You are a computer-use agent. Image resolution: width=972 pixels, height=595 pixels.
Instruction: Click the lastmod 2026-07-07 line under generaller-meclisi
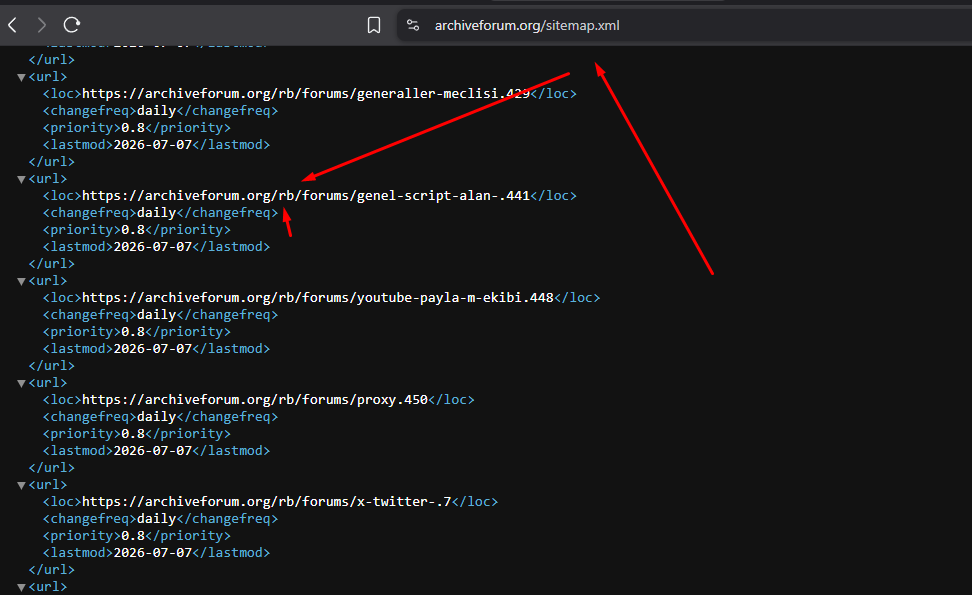[x=156, y=144]
